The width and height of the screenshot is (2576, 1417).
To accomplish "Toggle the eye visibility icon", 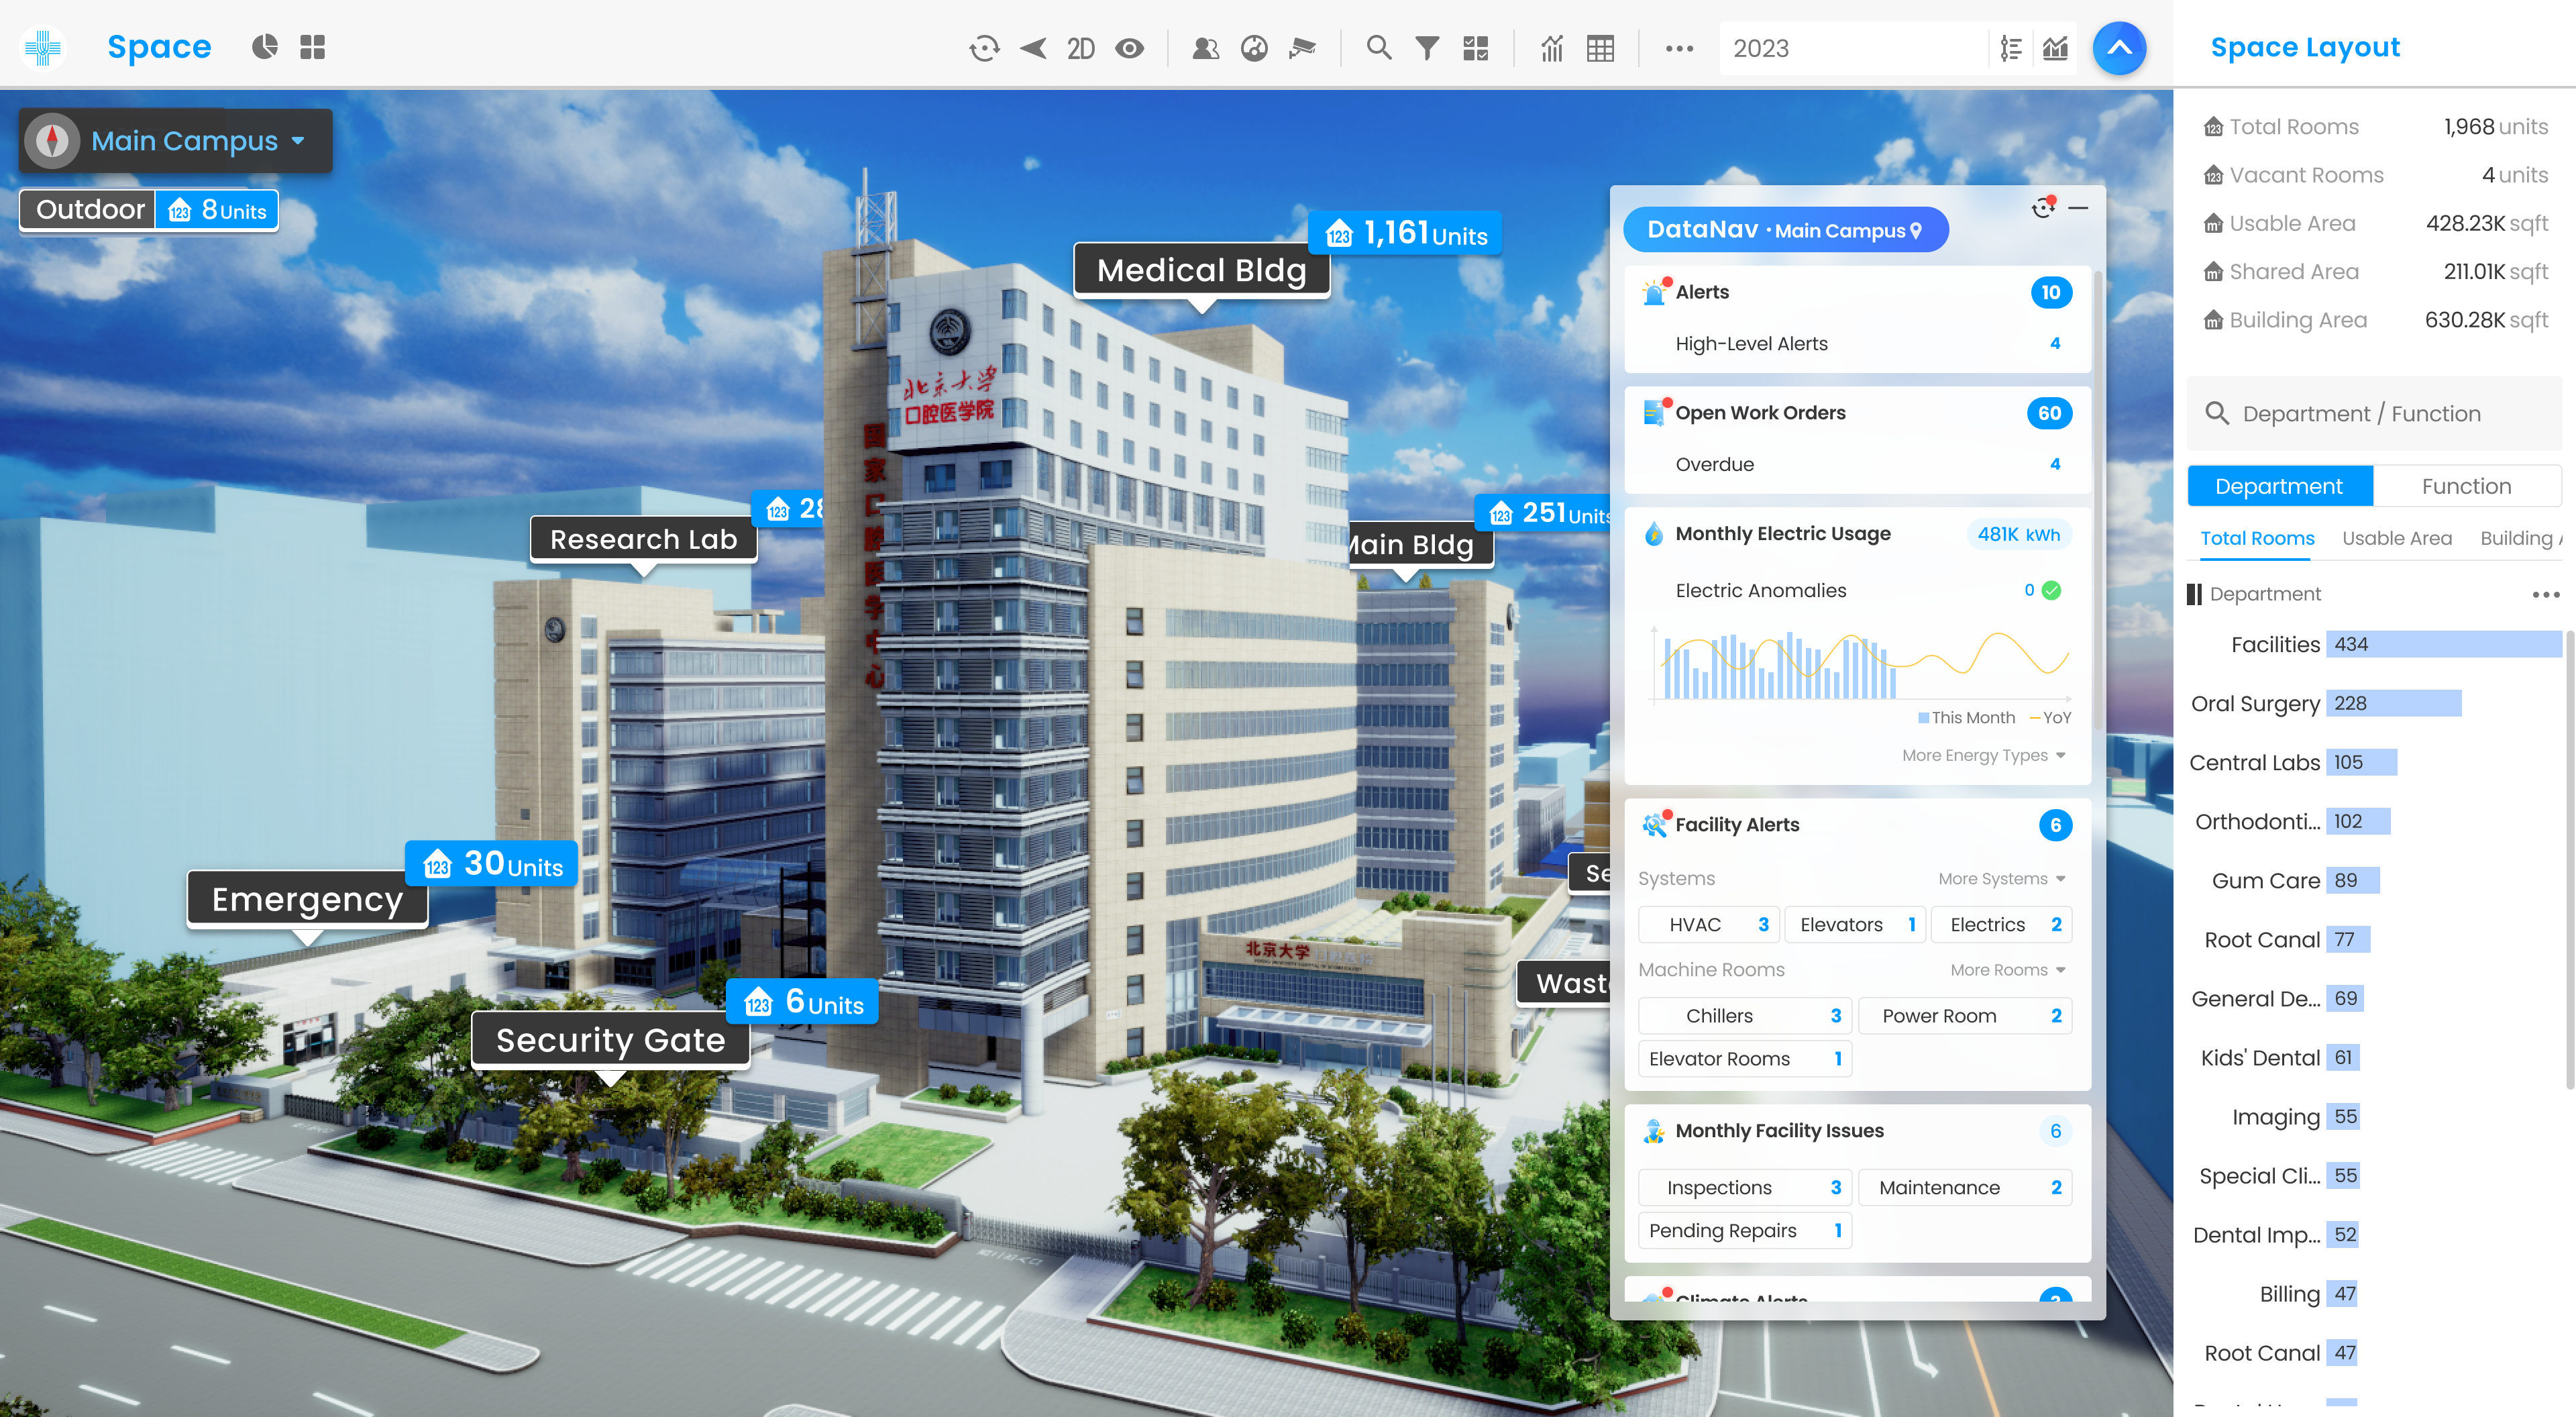I will (x=1130, y=48).
